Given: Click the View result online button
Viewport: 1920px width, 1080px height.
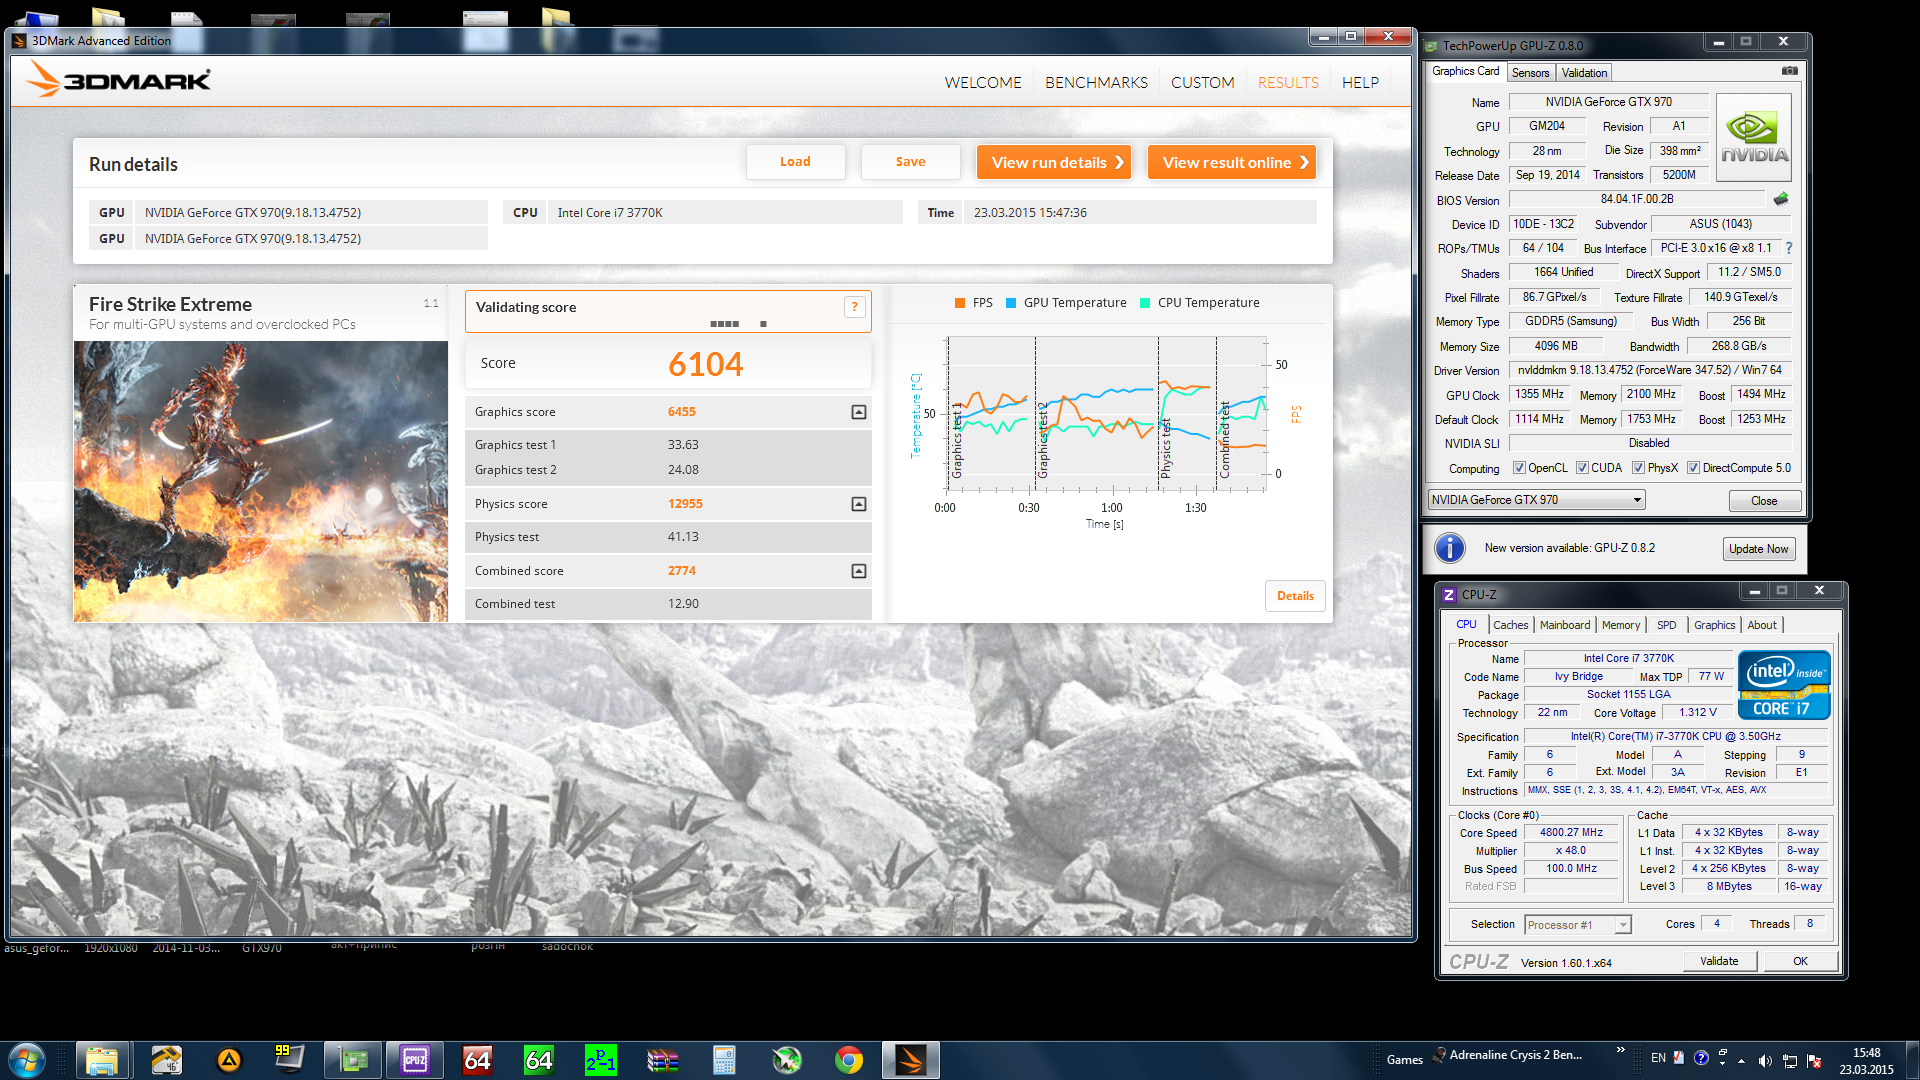Looking at the screenshot, I should coord(1232,162).
